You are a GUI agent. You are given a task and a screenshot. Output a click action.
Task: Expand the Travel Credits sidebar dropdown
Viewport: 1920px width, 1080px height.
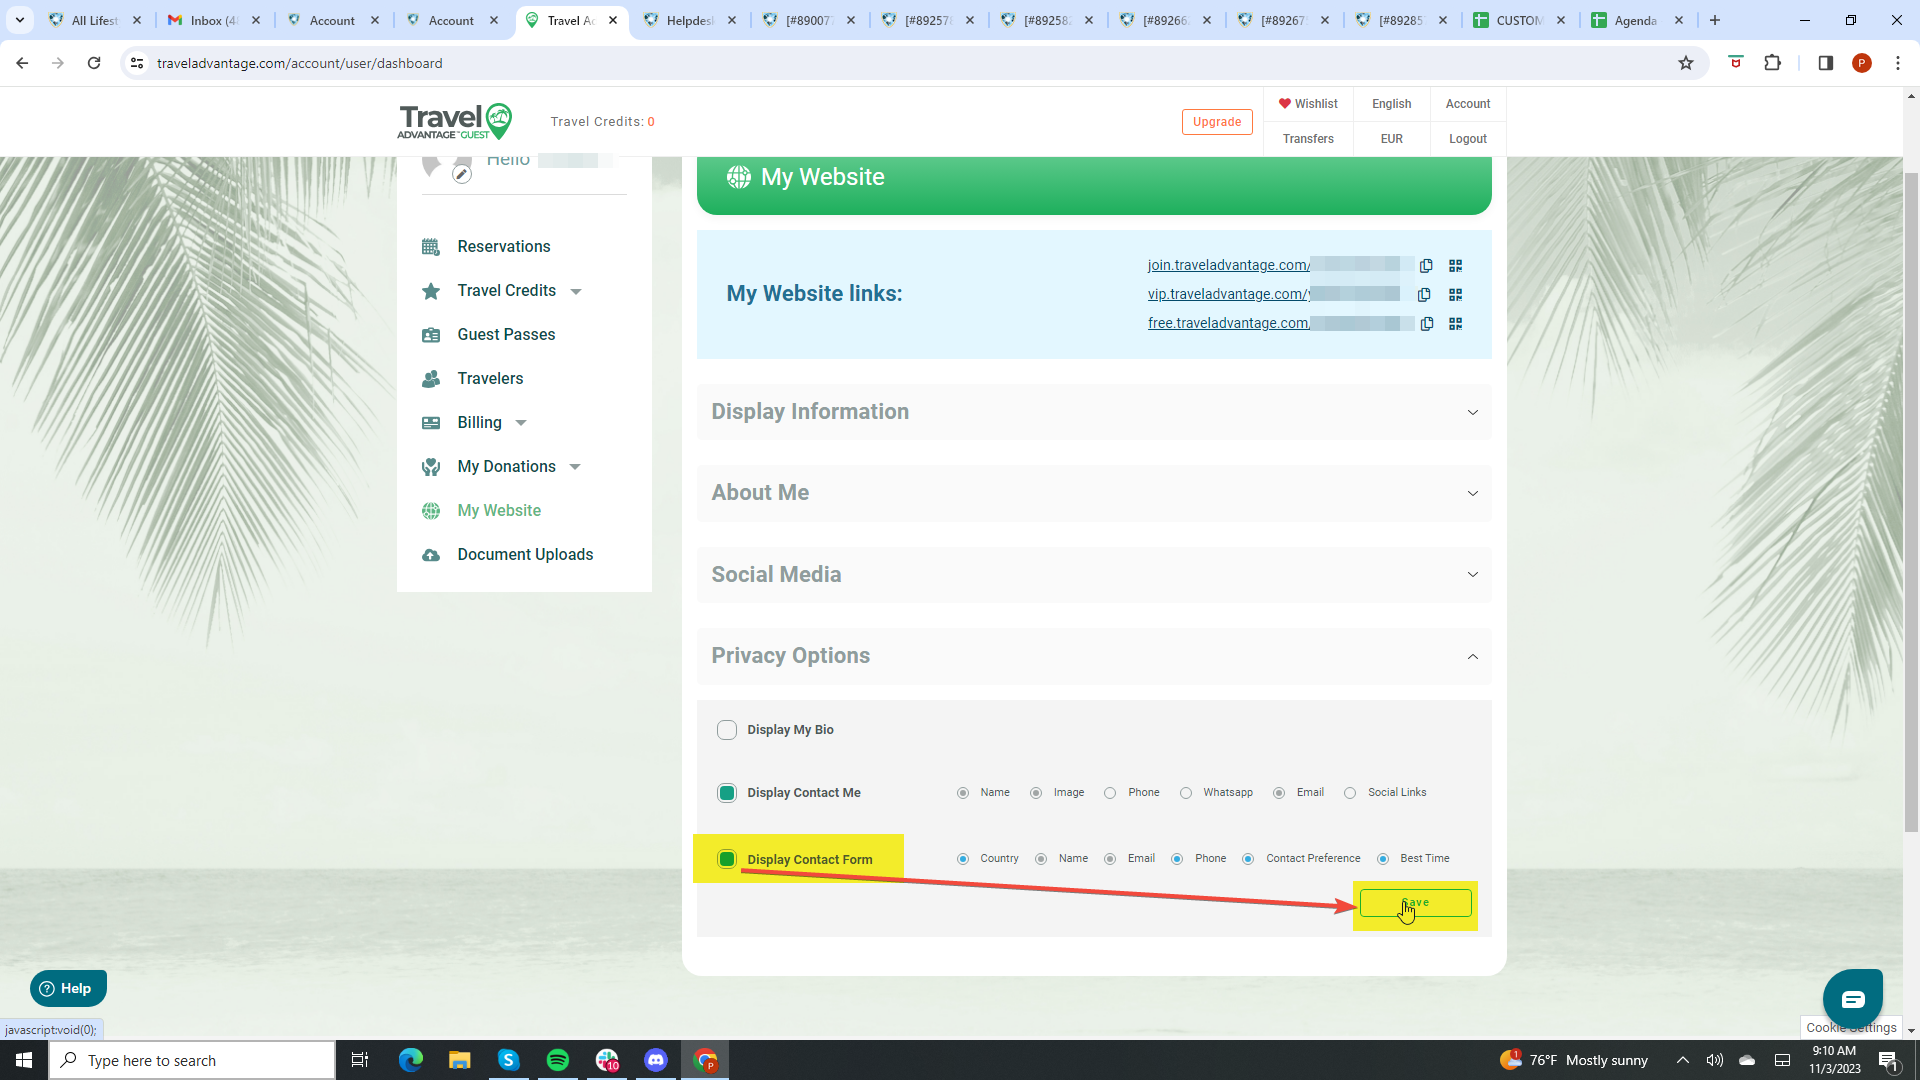[x=576, y=291]
